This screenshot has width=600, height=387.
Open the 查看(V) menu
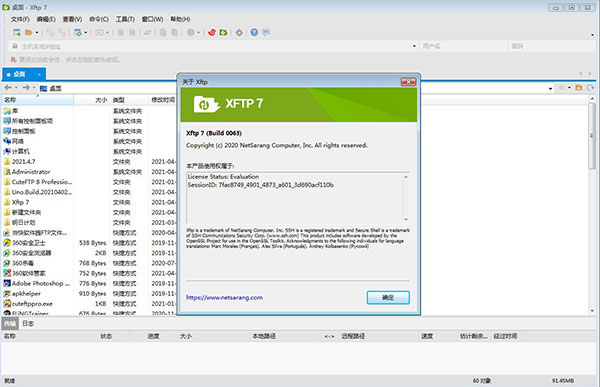point(72,19)
